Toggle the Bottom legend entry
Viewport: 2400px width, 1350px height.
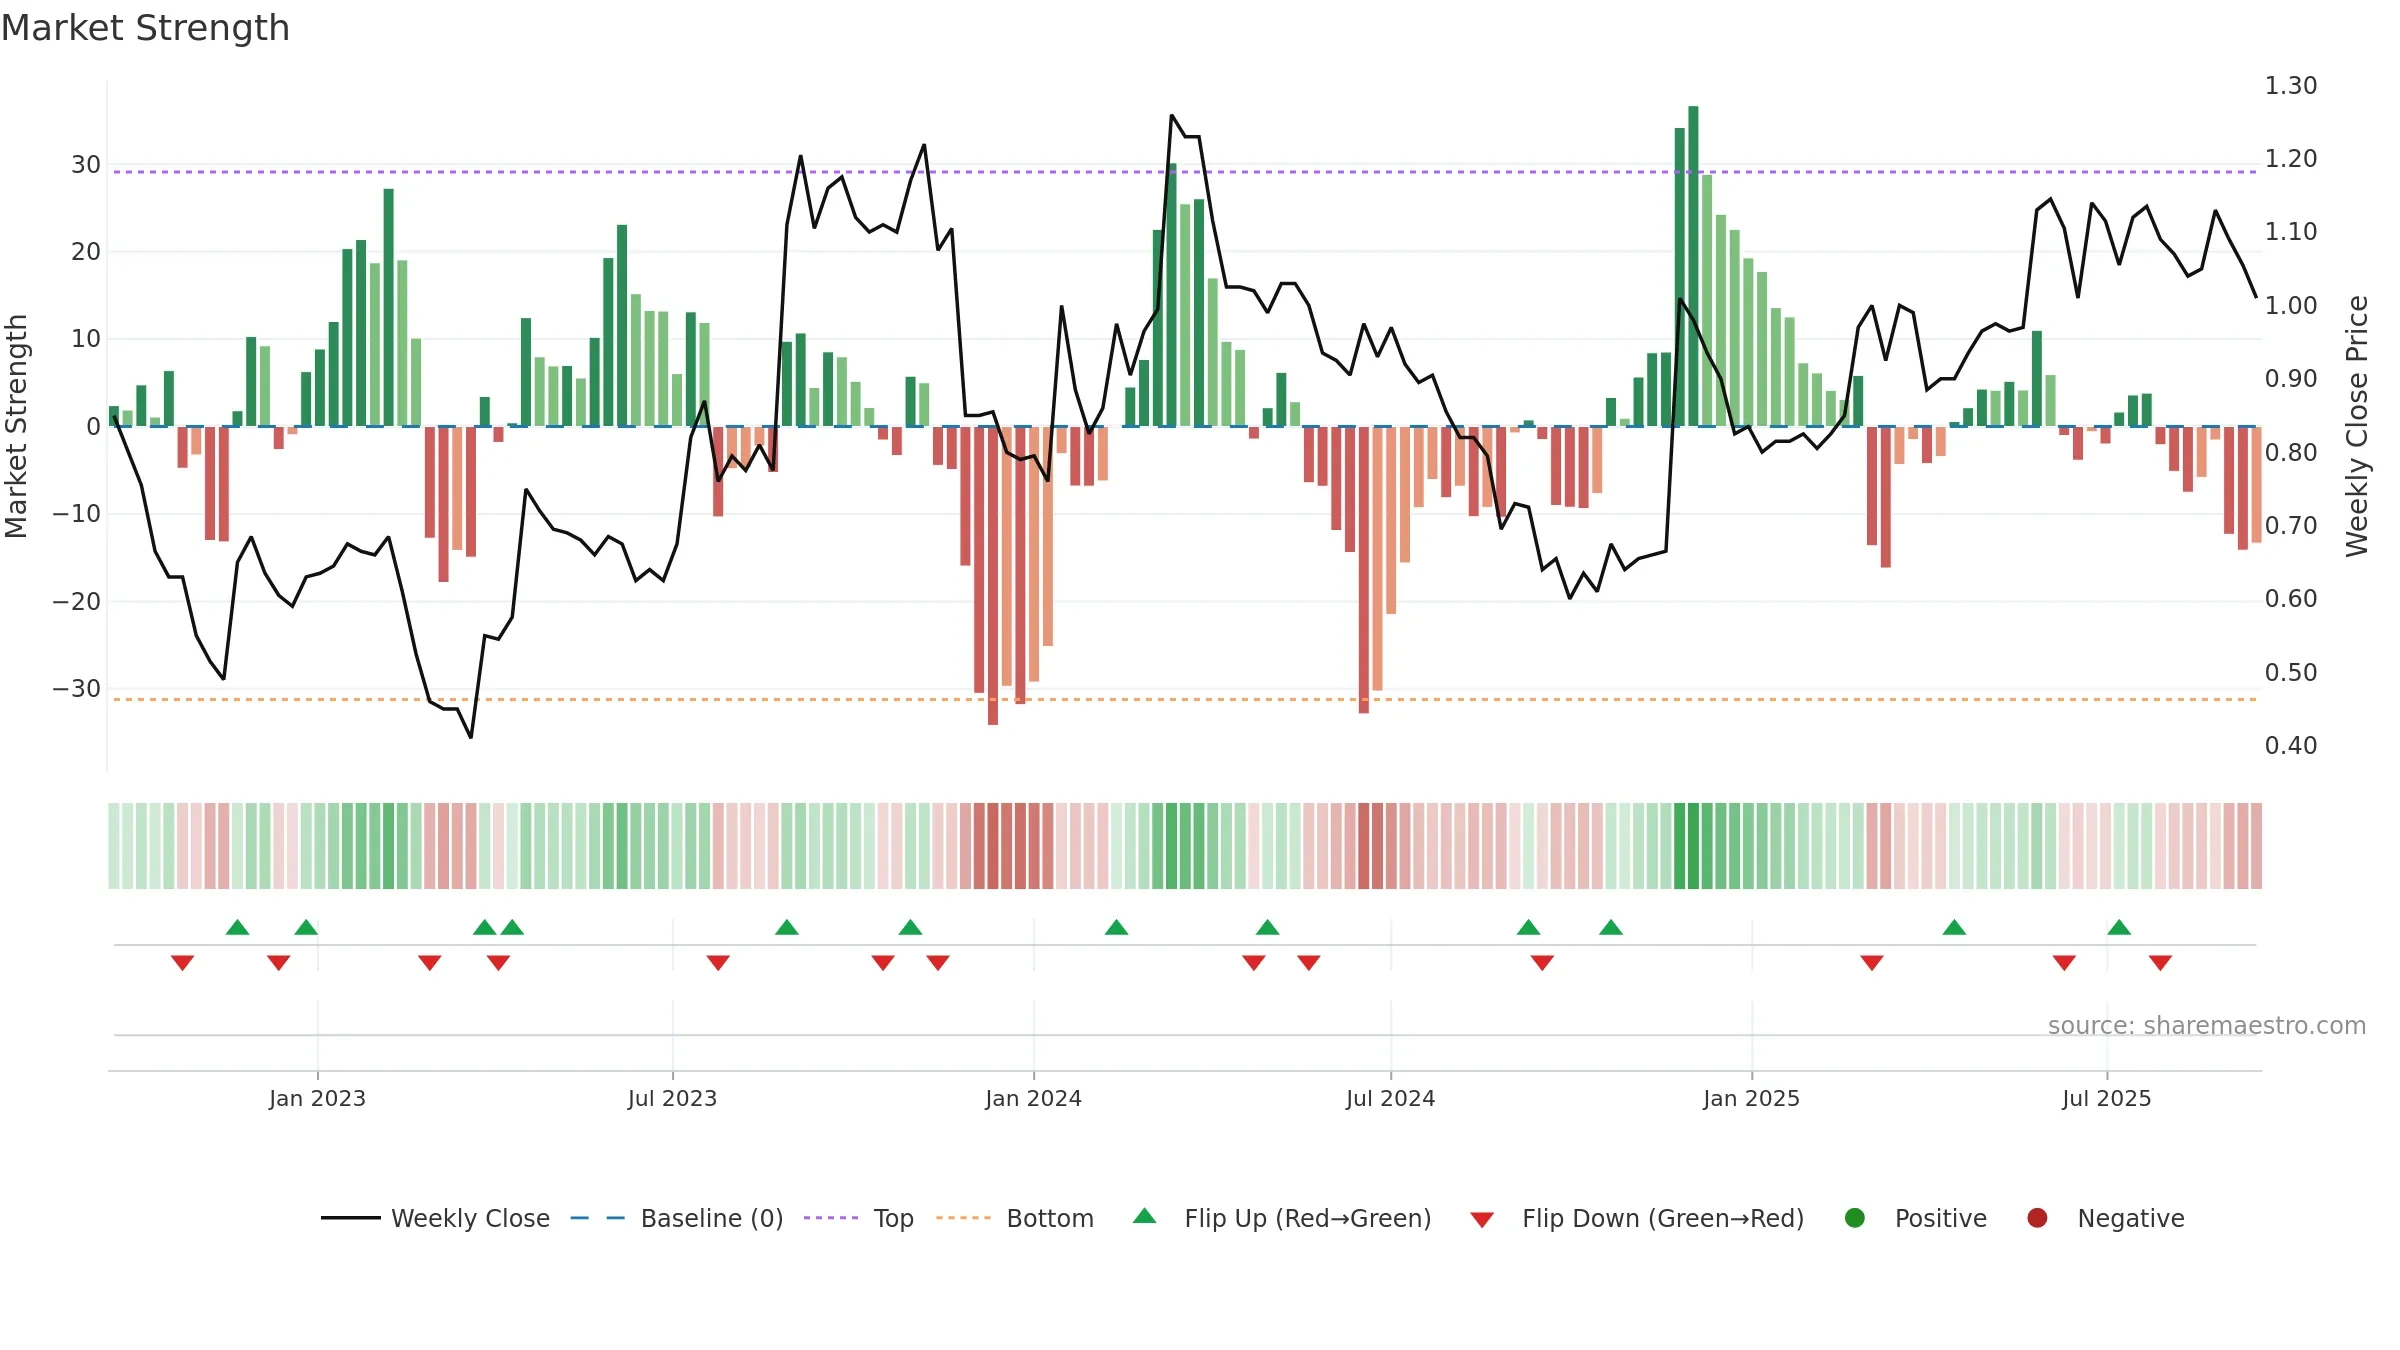click(x=1014, y=1218)
